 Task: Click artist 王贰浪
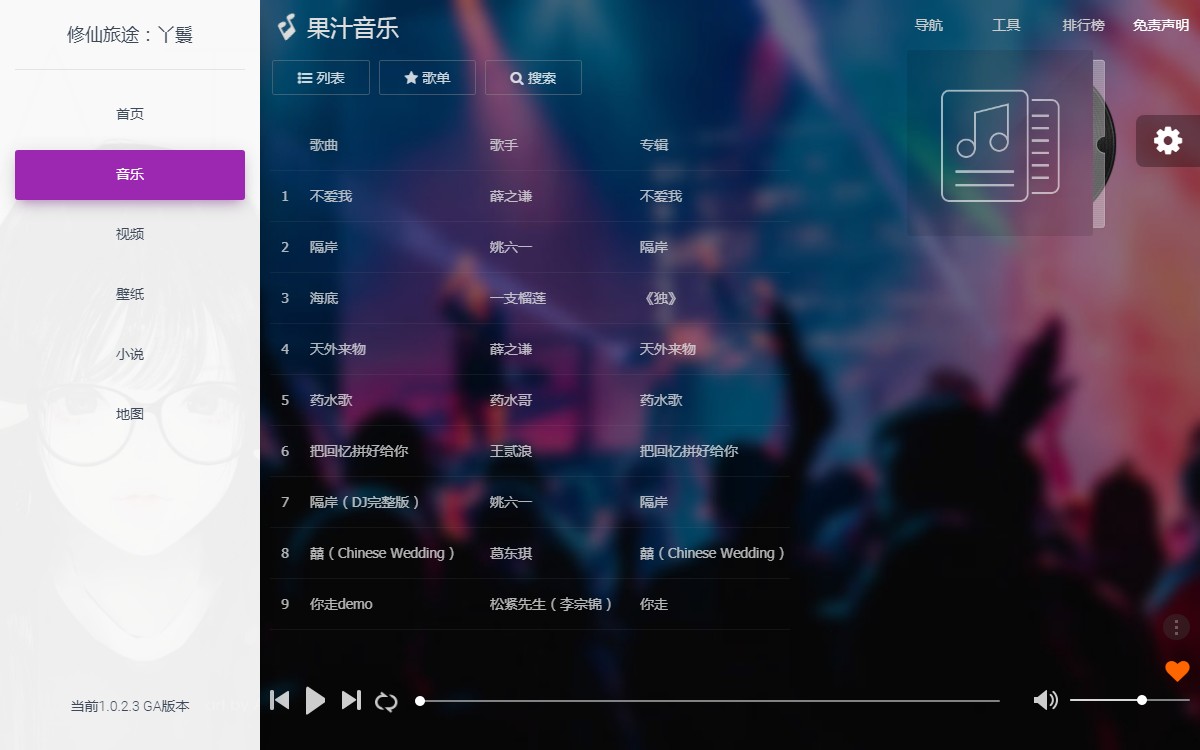pos(511,451)
